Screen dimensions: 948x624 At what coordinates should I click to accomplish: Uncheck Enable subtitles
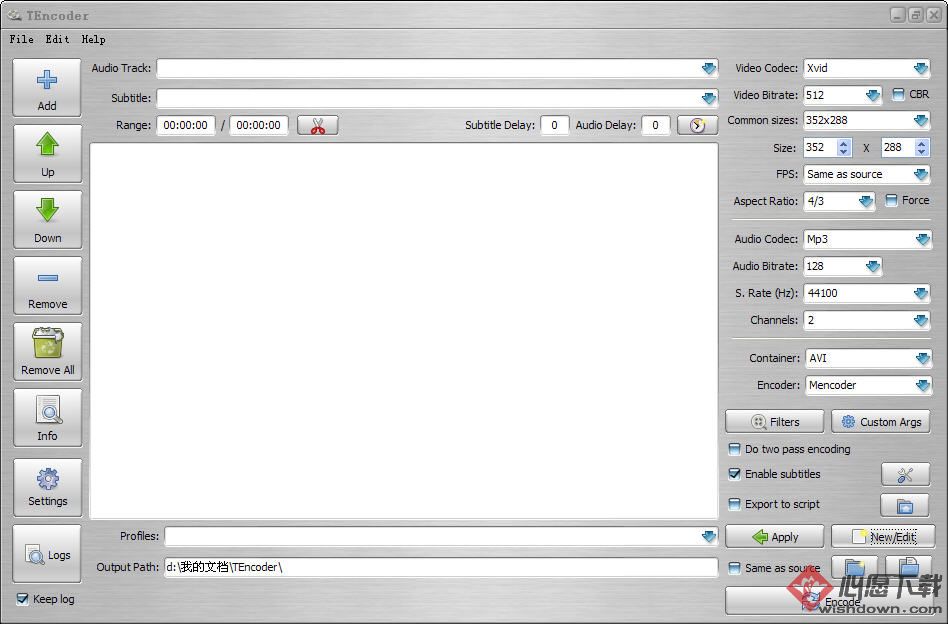735,473
